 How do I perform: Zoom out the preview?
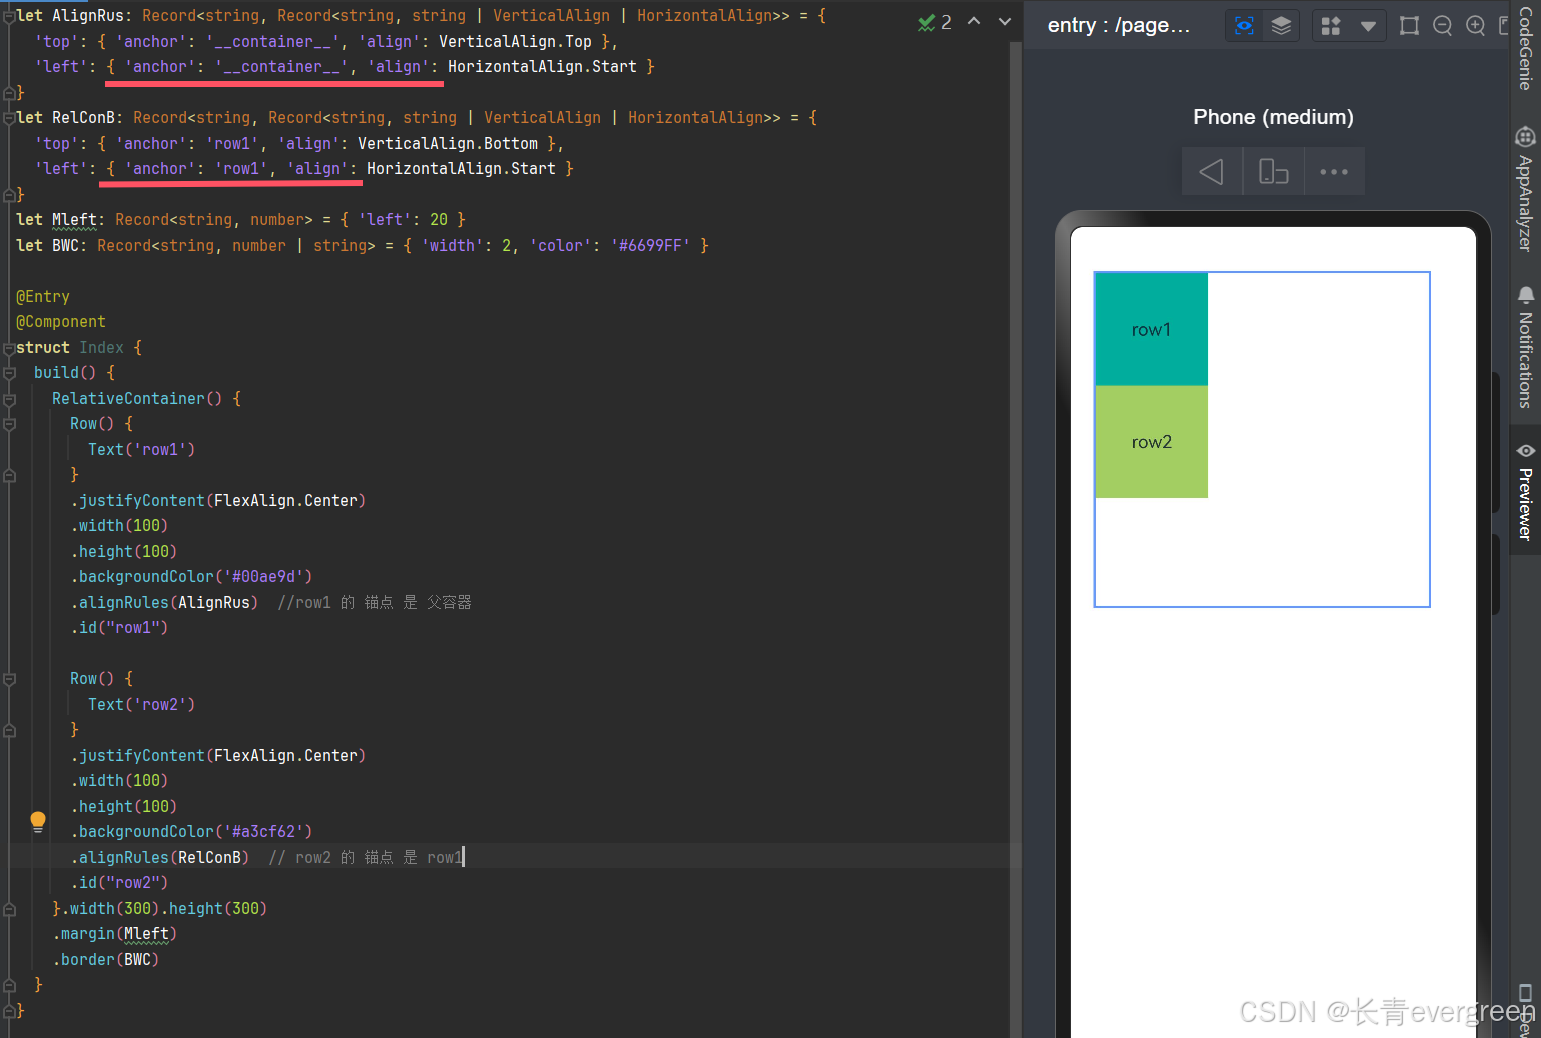(x=1442, y=26)
